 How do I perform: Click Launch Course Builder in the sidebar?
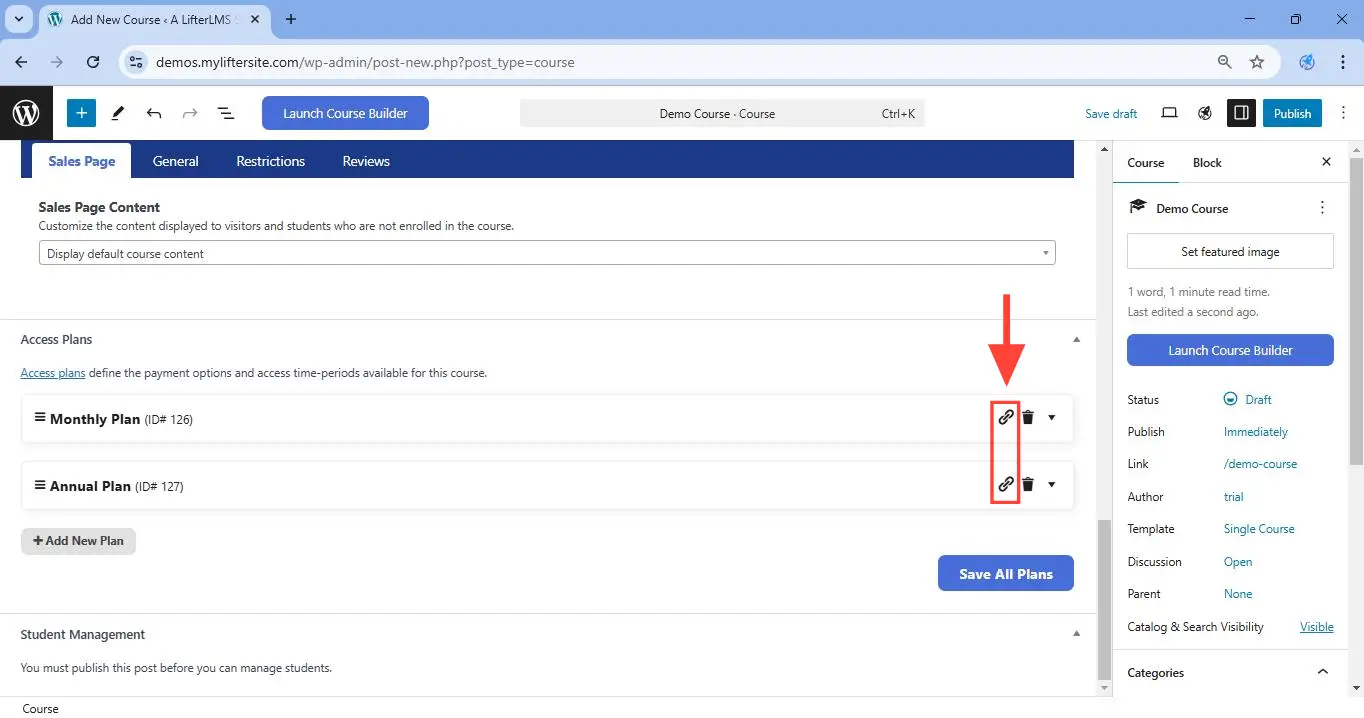click(1230, 350)
